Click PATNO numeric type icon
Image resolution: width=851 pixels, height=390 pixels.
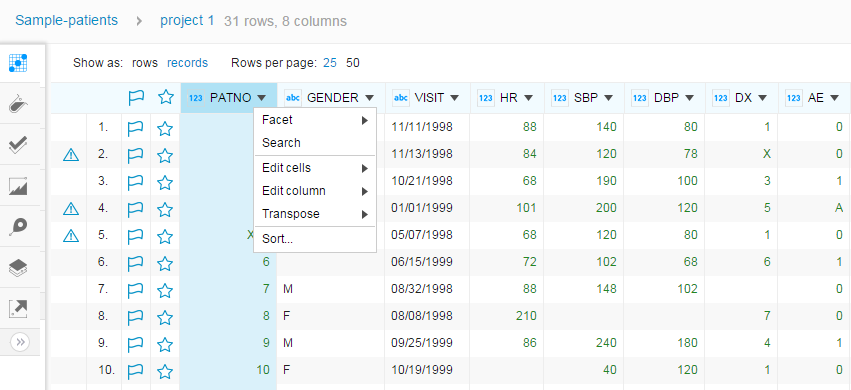point(195,98)
